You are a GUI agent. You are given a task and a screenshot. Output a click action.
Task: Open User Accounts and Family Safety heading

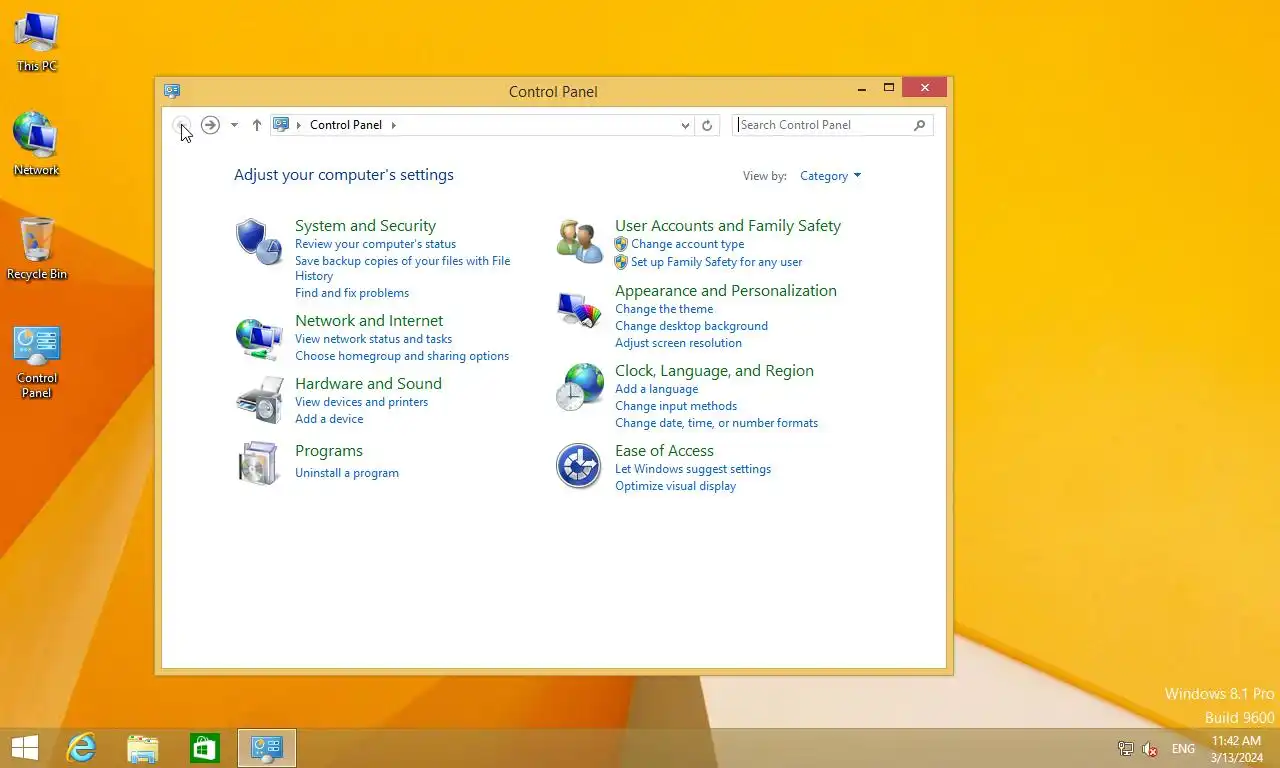(x=728, y=226)
